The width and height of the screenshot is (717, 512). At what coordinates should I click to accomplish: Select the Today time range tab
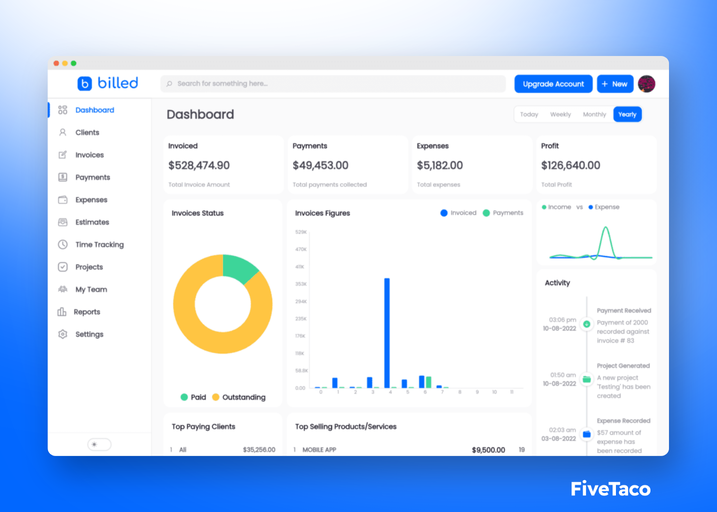(529, 114)
